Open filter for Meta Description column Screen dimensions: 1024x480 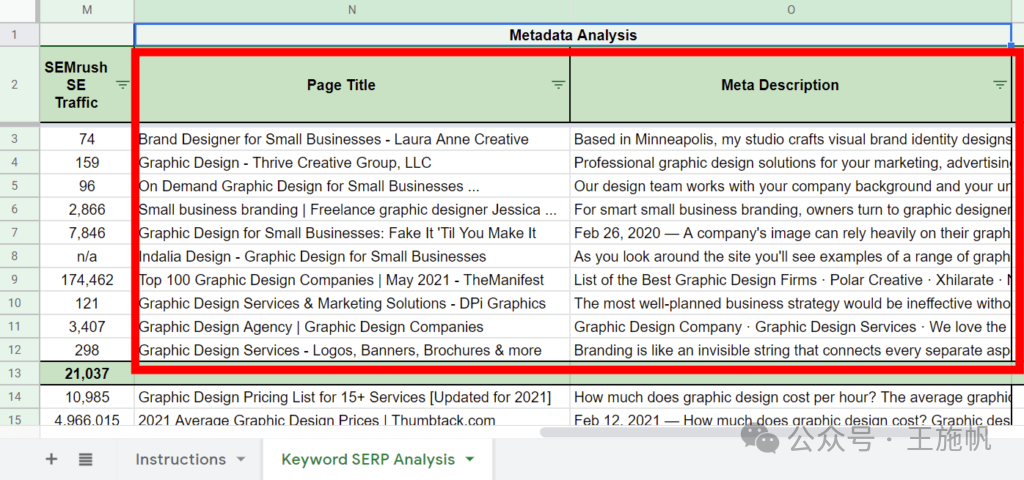coord(1000,84)
